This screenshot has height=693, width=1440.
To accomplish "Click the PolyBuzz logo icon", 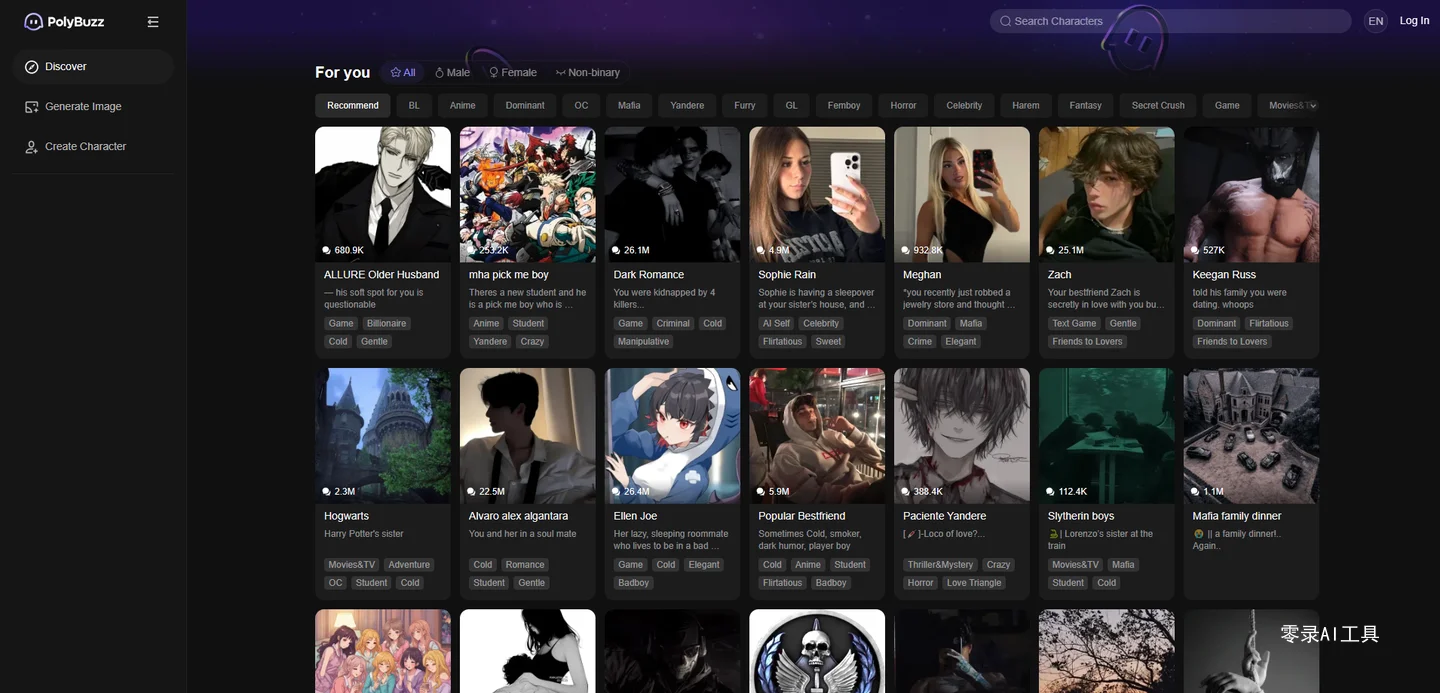I will pos(34,22).
